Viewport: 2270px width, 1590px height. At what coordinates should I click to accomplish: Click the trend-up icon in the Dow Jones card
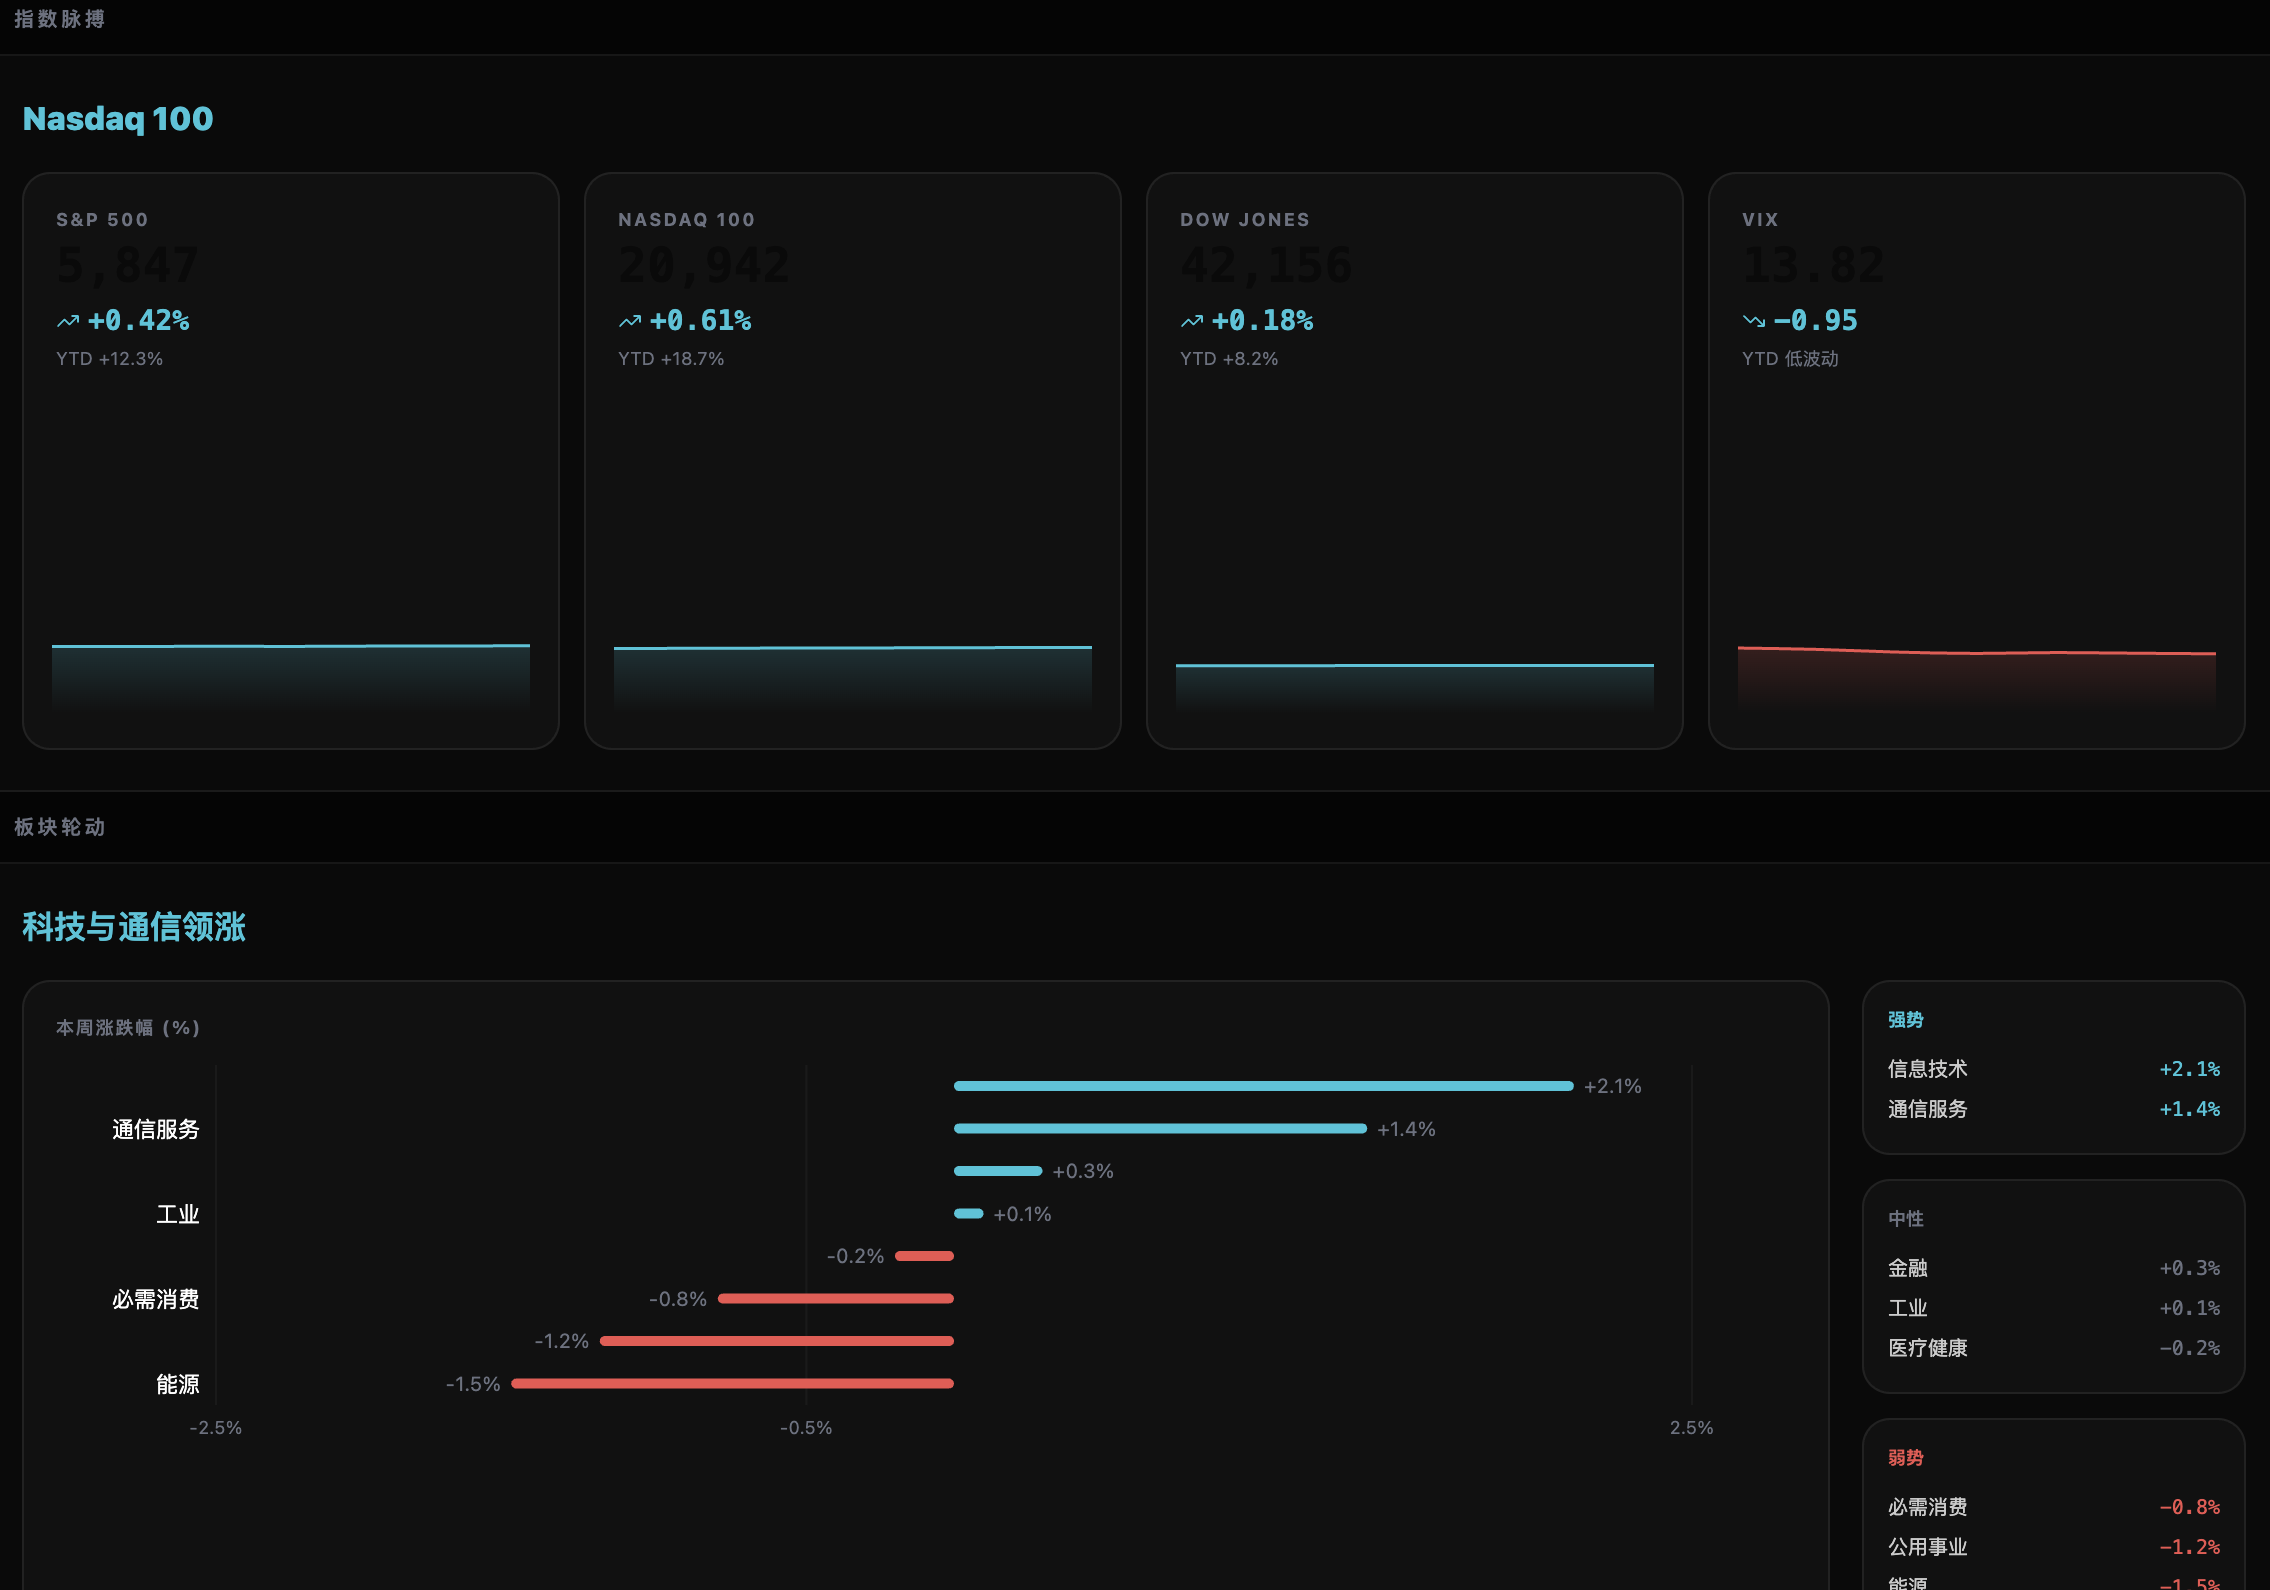click(1192, 321)
